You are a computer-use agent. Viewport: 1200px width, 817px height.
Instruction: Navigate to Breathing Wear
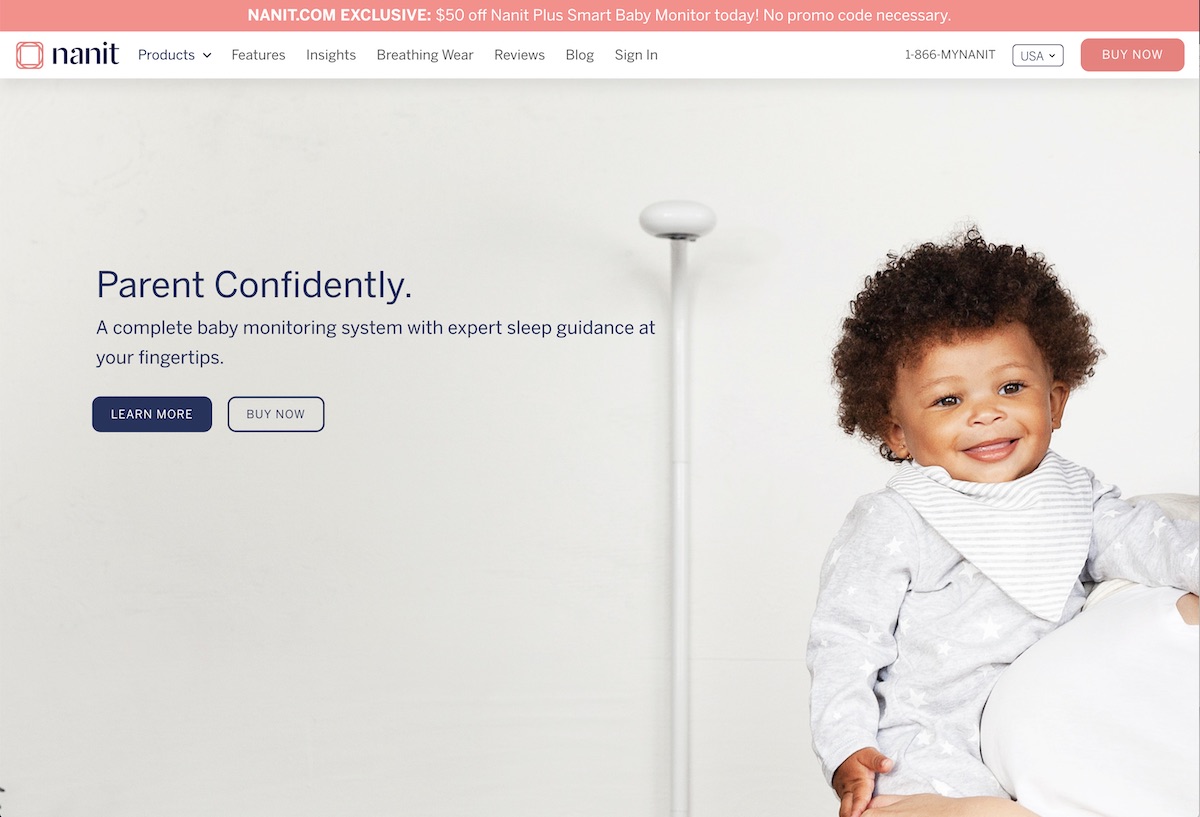(425, 55)
